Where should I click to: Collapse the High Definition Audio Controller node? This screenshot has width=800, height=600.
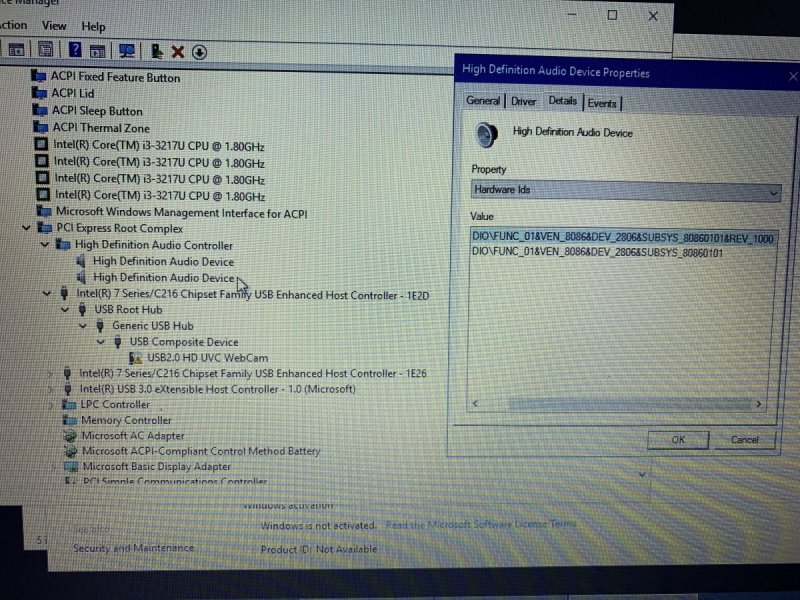(45, 244)
